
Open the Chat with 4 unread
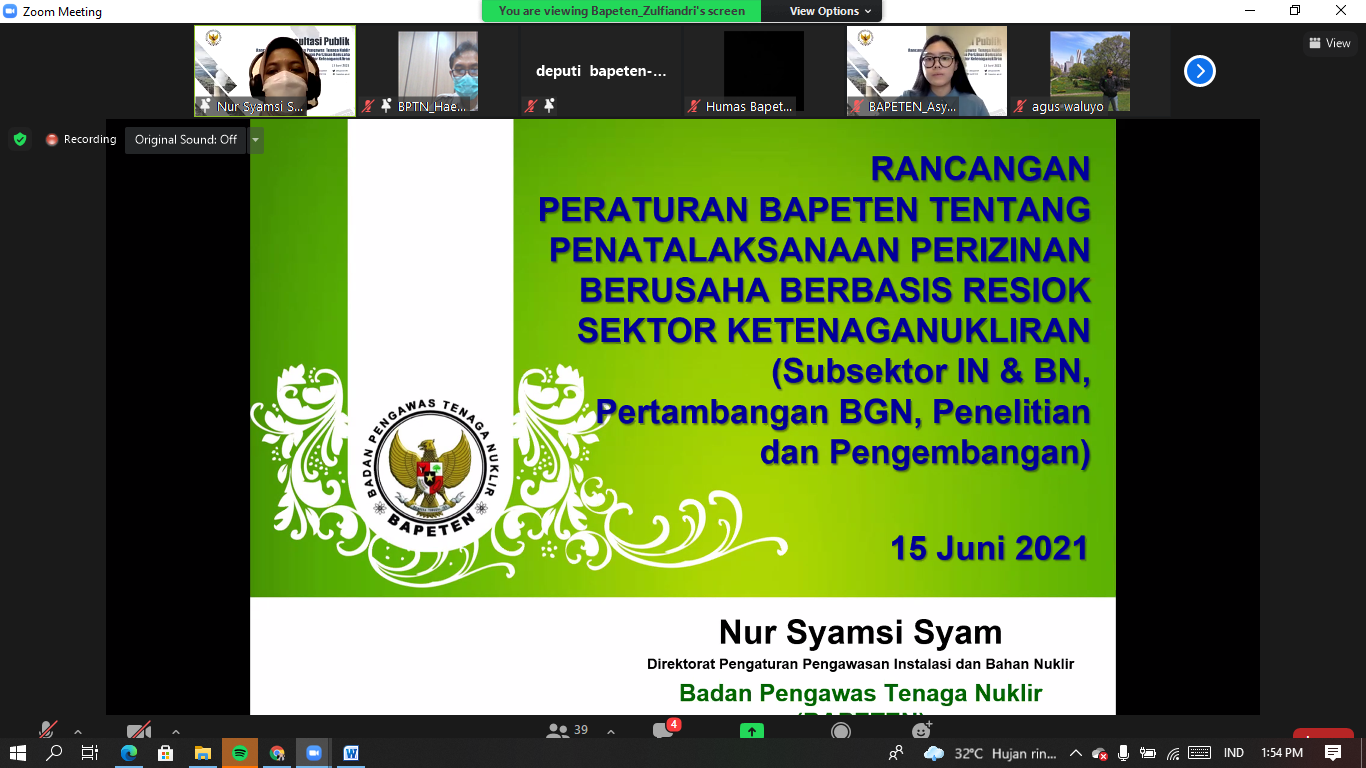(665, 730)
